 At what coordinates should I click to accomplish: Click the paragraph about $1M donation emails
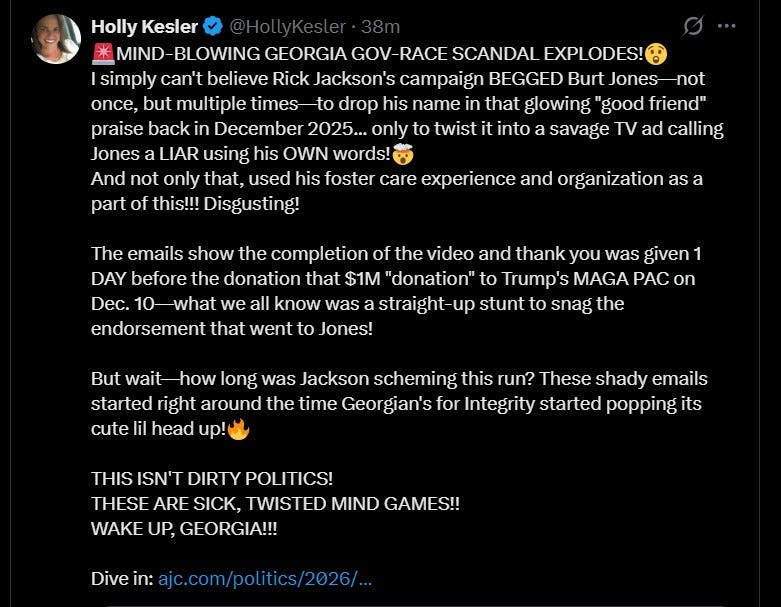(x=396, y=291)
